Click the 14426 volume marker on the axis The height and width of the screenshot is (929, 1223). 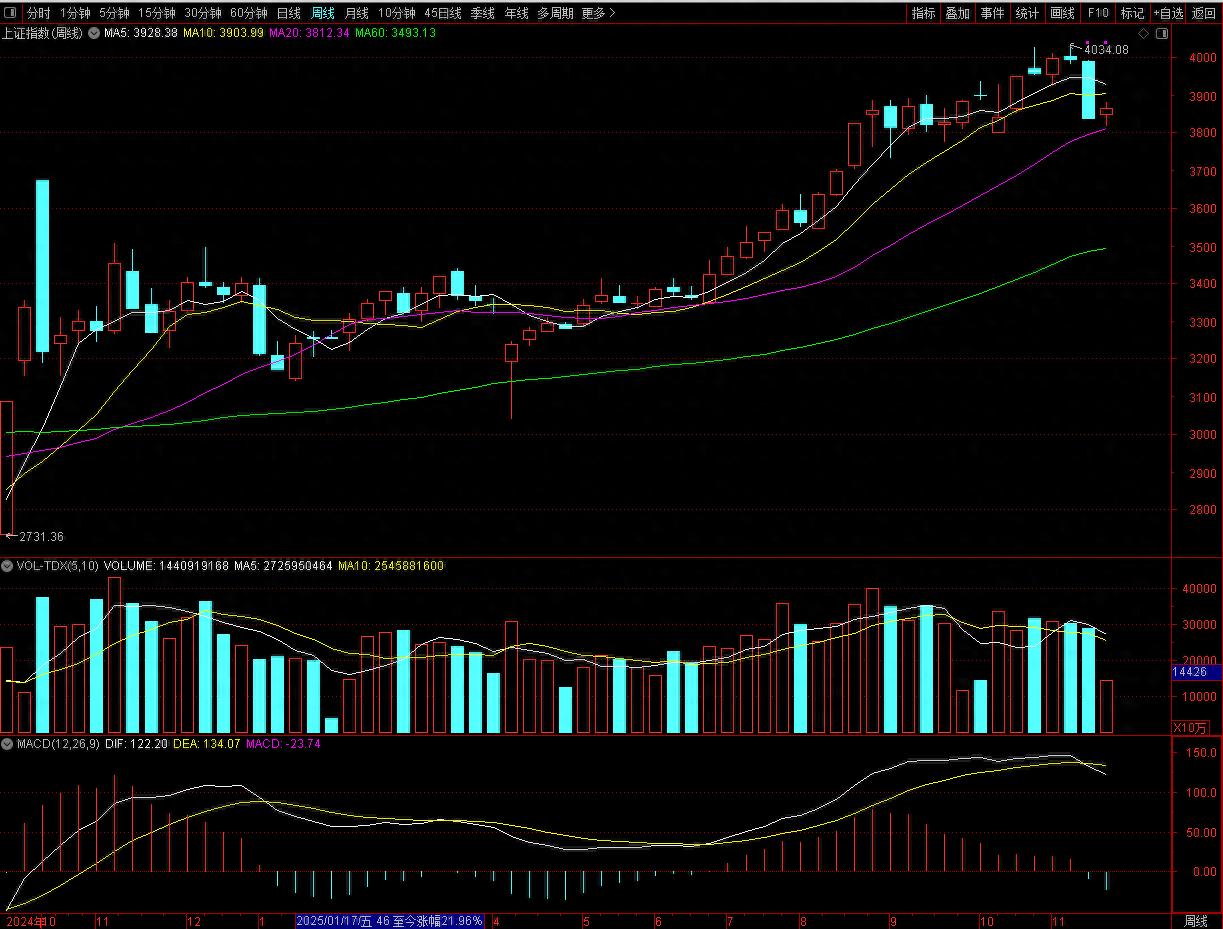pos(1195,673)
